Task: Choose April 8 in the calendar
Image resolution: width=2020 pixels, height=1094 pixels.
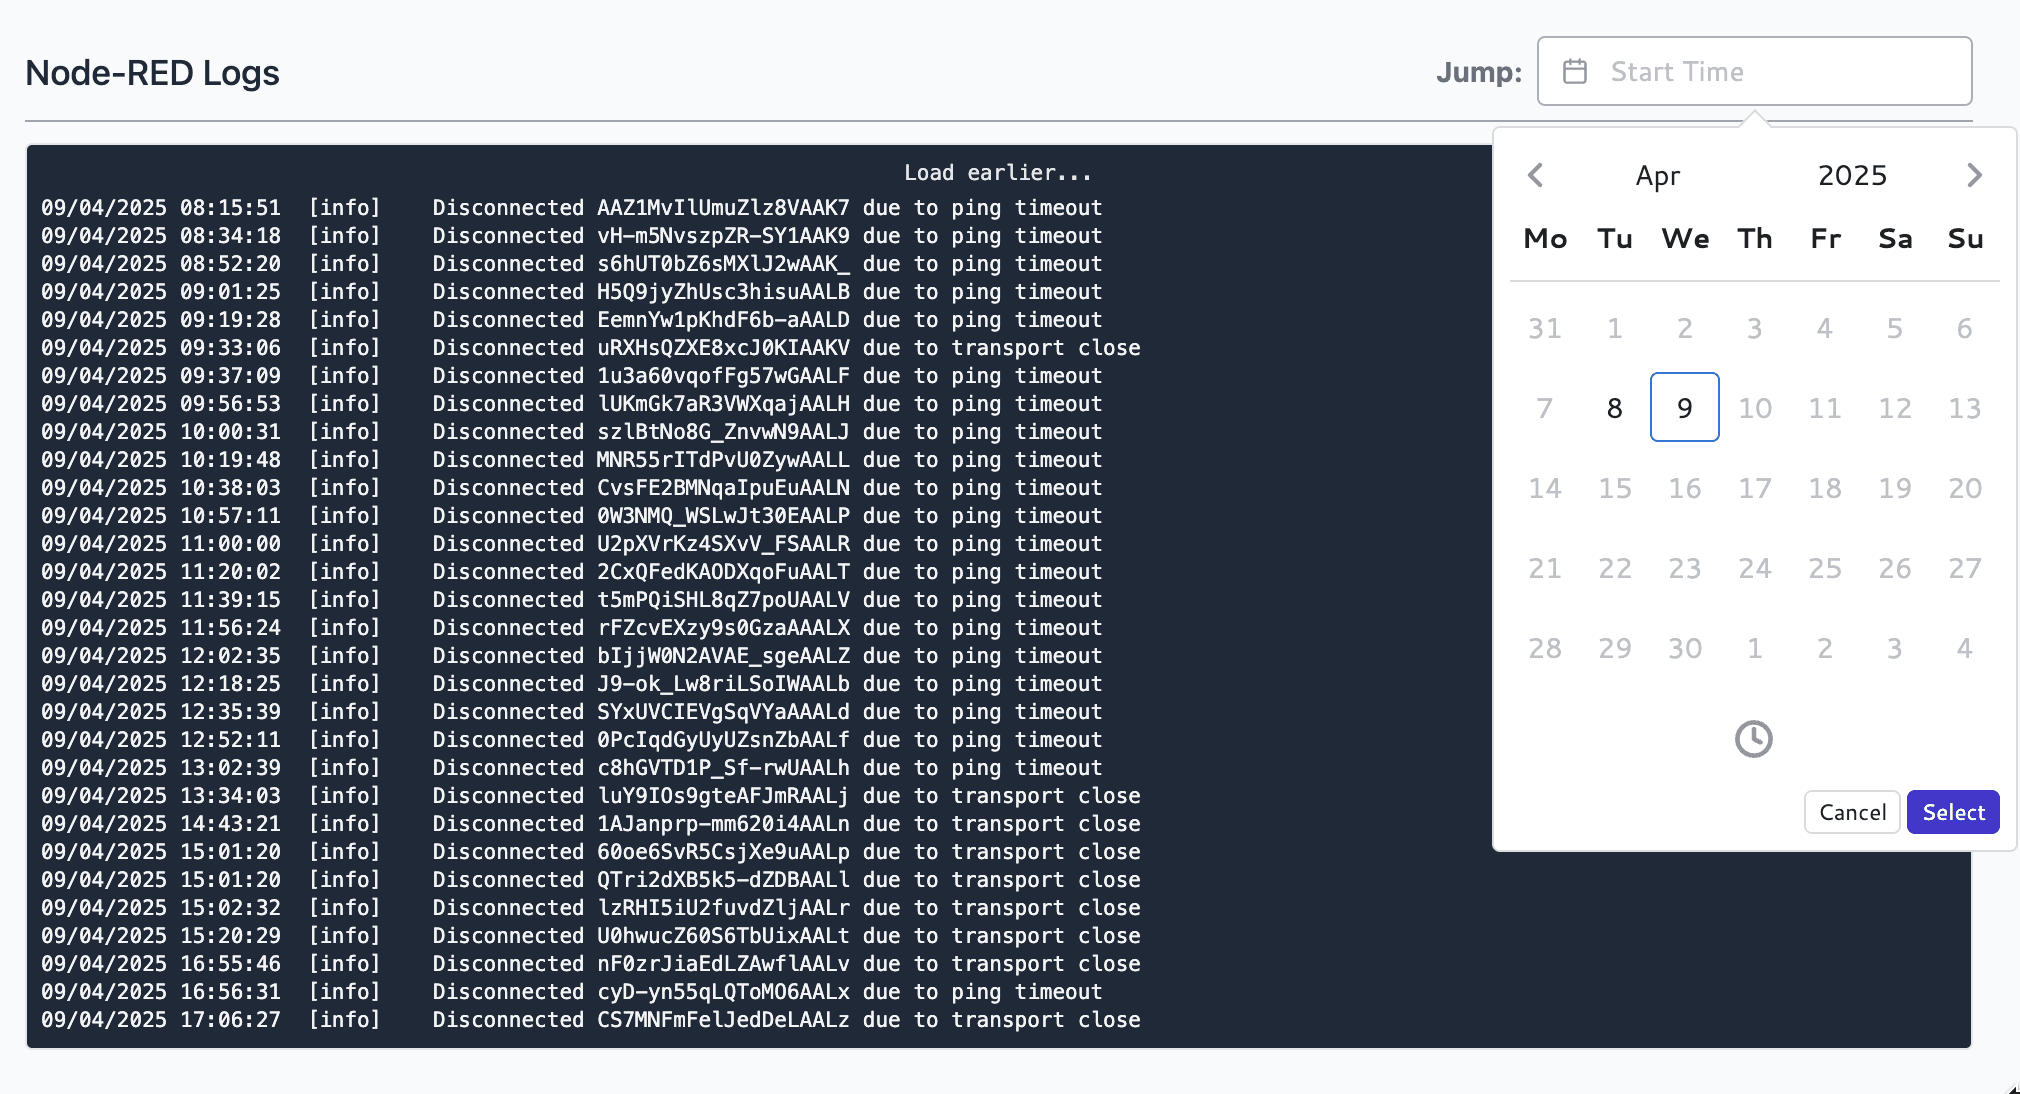Action: [x=1614, y=407]
